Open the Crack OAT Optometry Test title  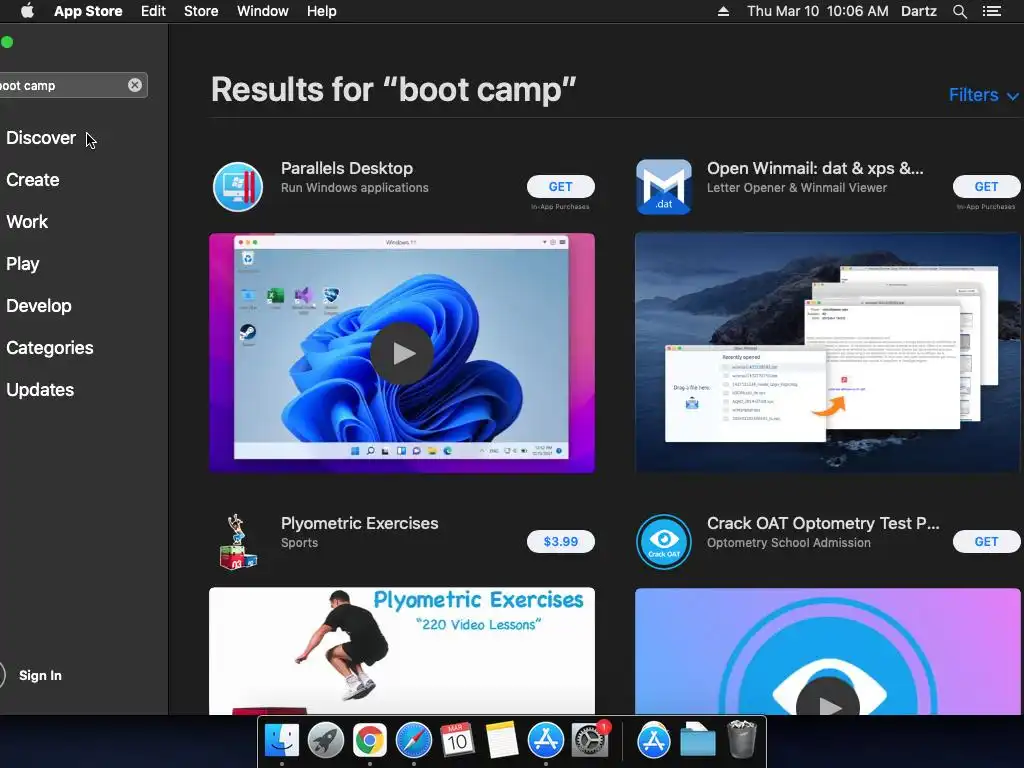[823, 523]
